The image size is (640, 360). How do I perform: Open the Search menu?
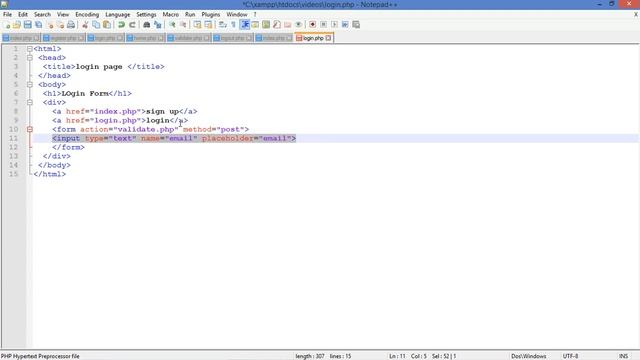click(x=42, y=14)
